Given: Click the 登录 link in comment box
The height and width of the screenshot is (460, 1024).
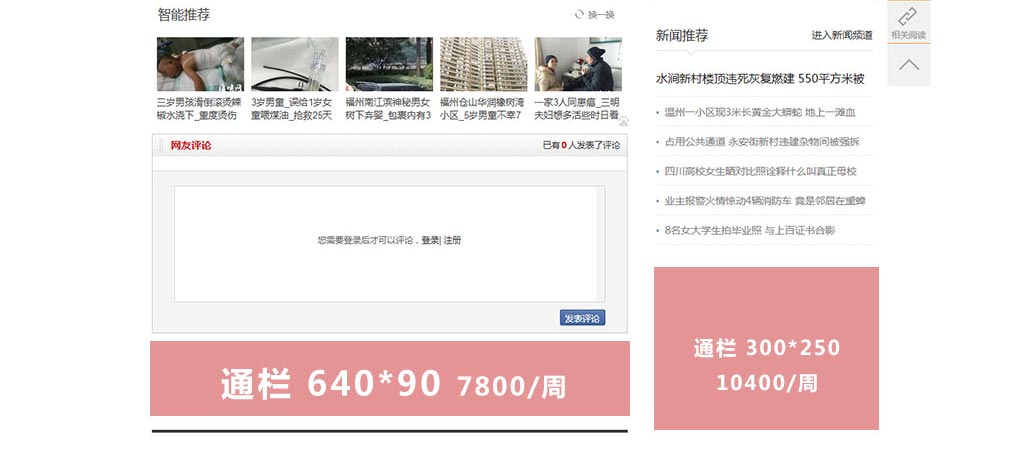Looking at the screenshot, I should point(430,240).
